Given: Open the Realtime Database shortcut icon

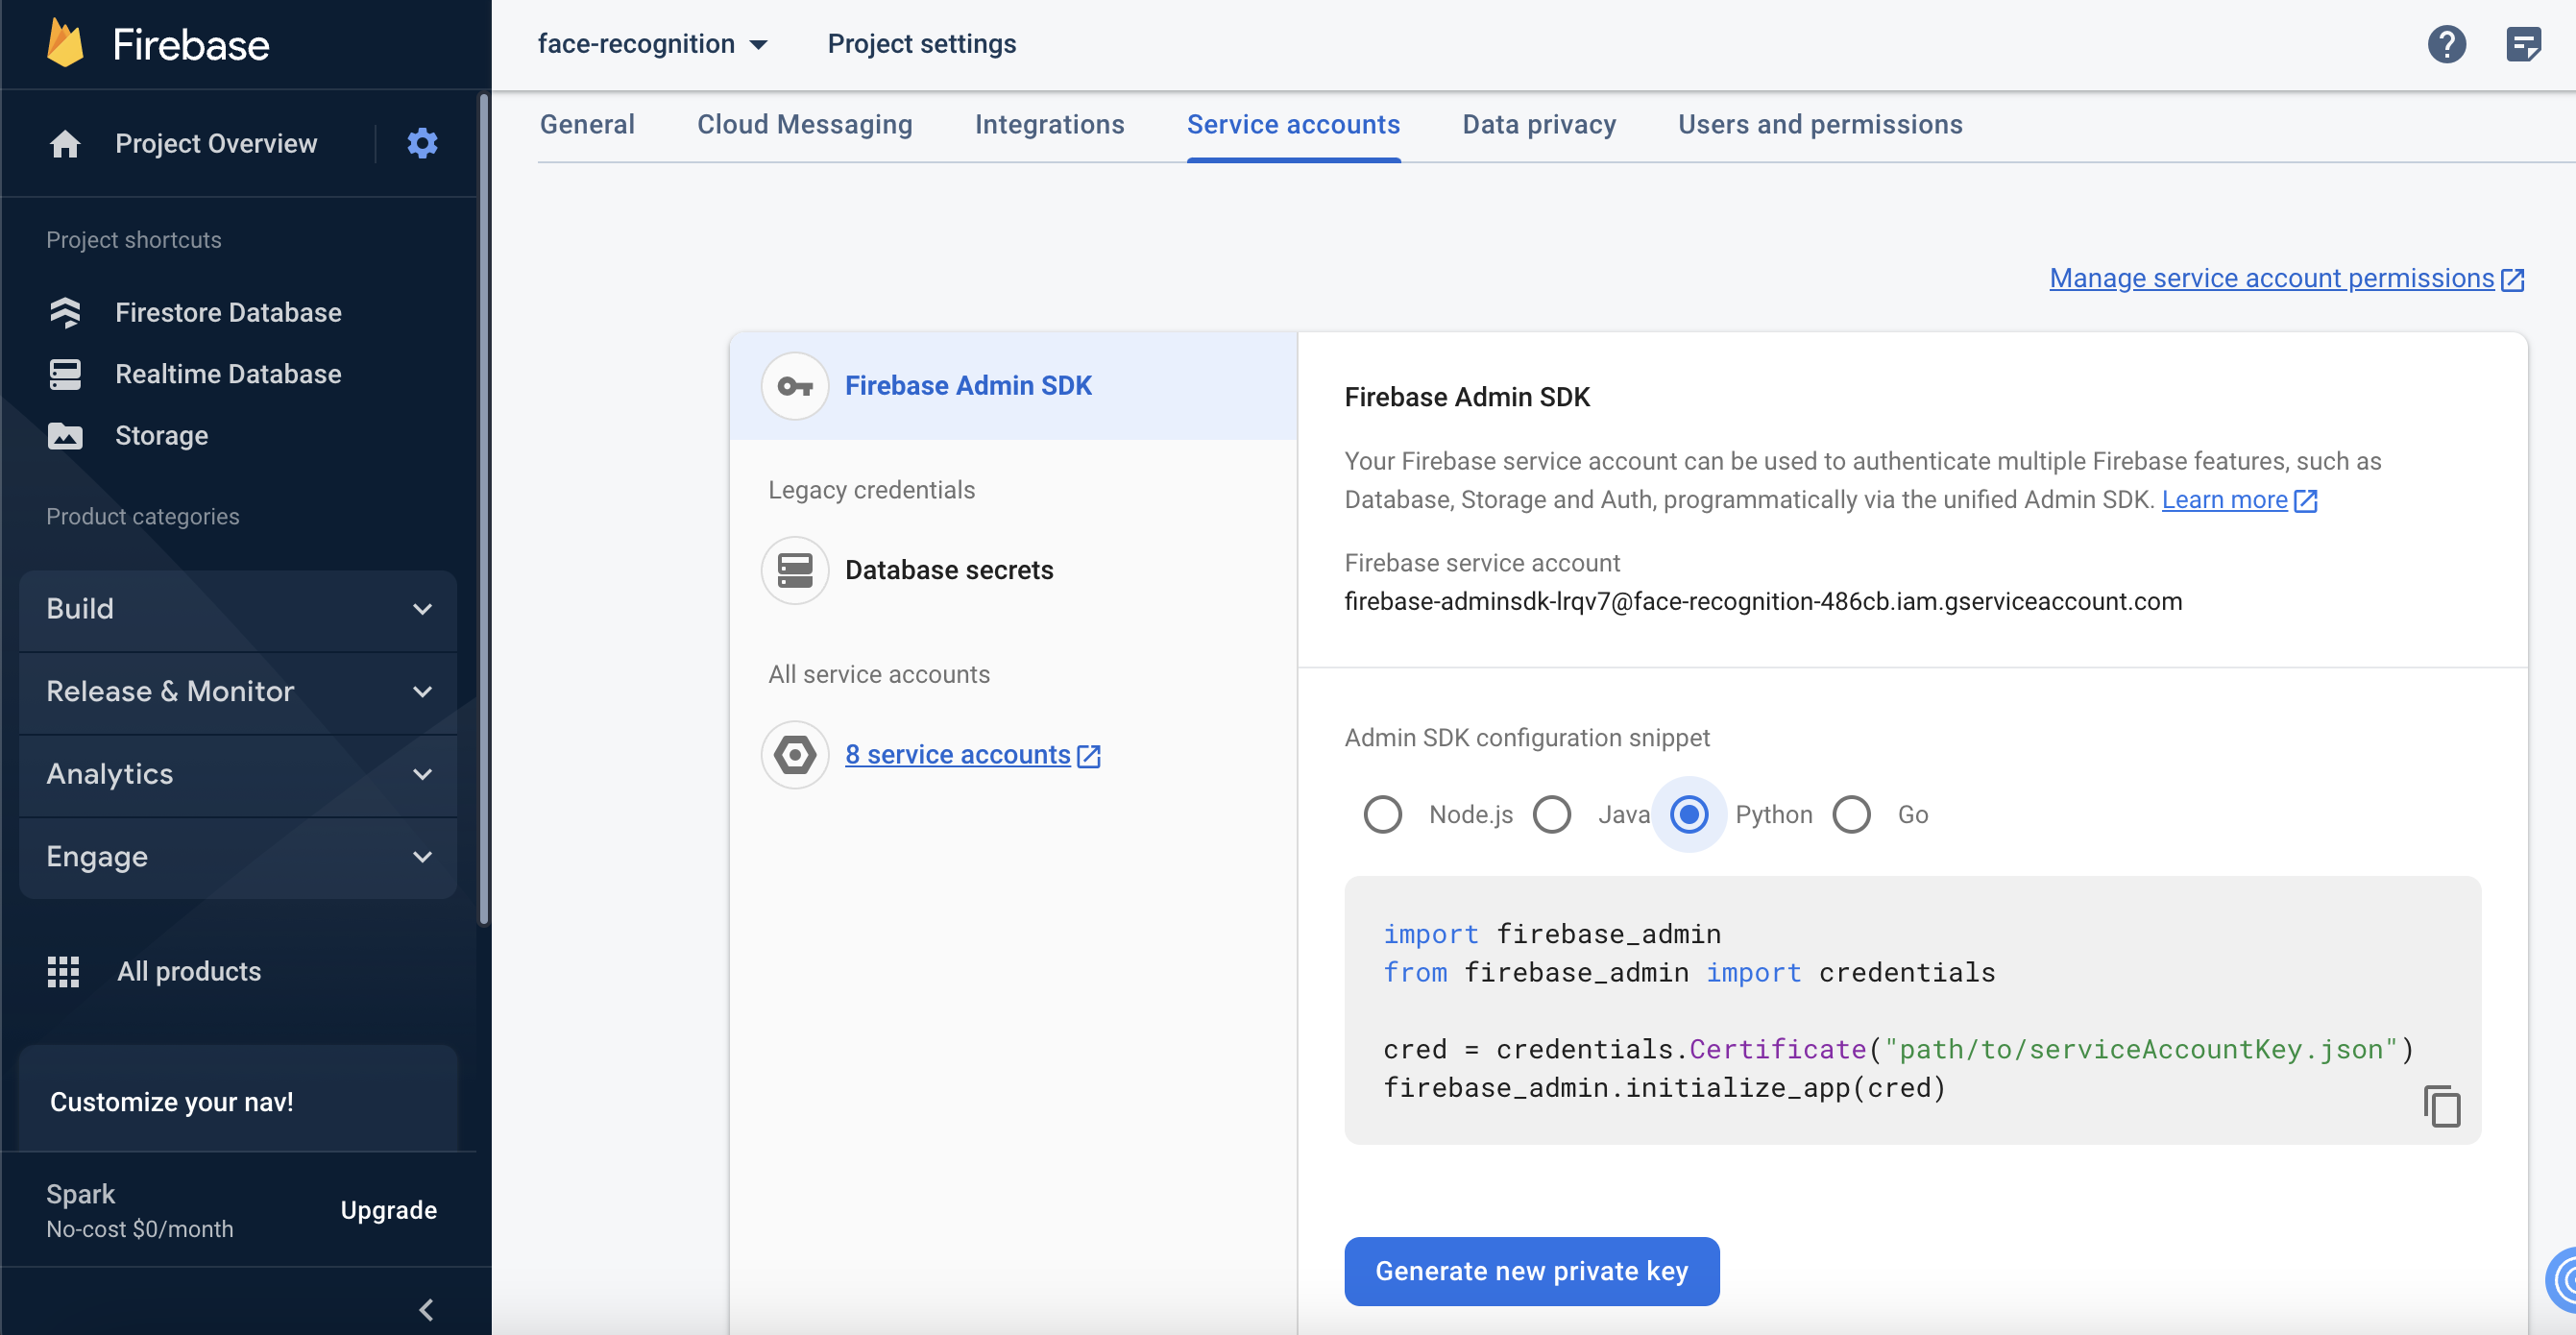Looking at the screenshot, I should [65, 374].
